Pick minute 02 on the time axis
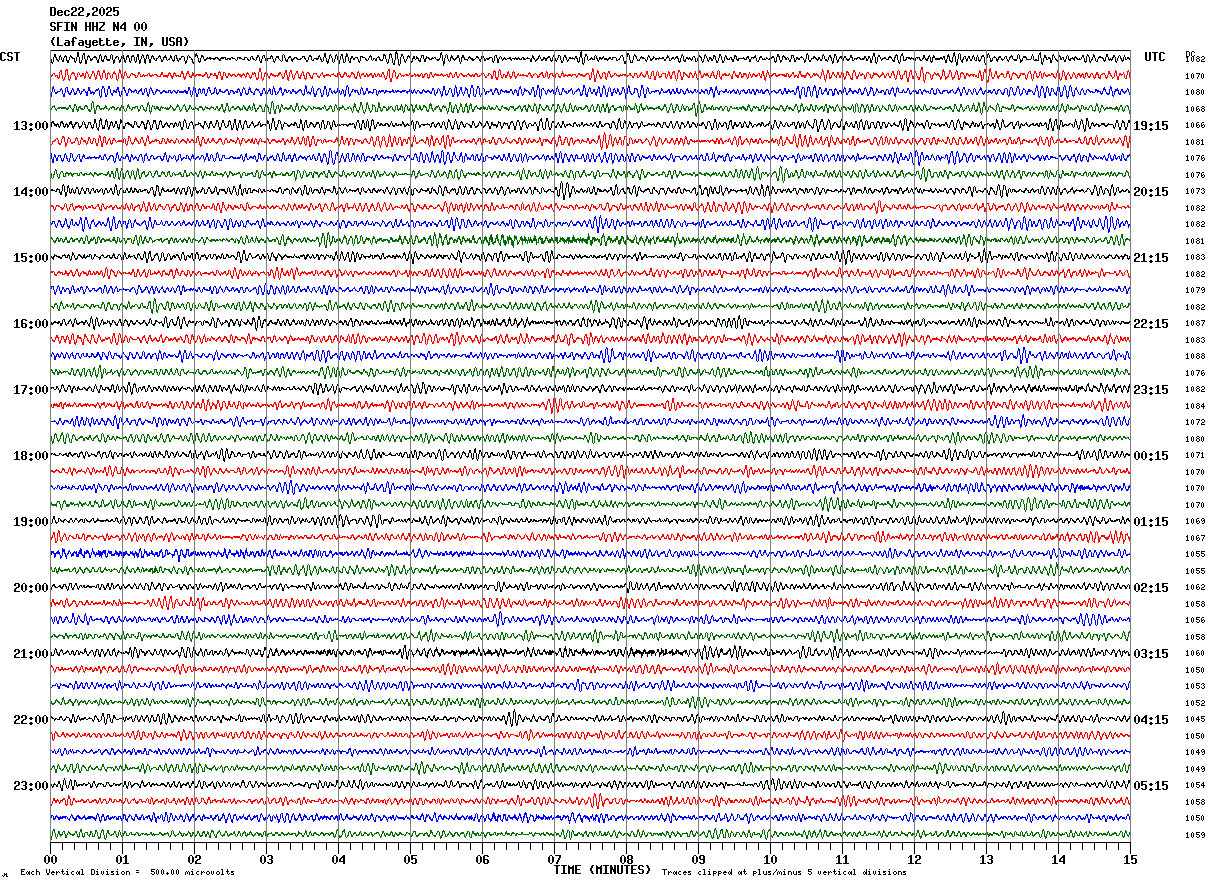This screenshot has height=886, width=1210. click(194, 859)
